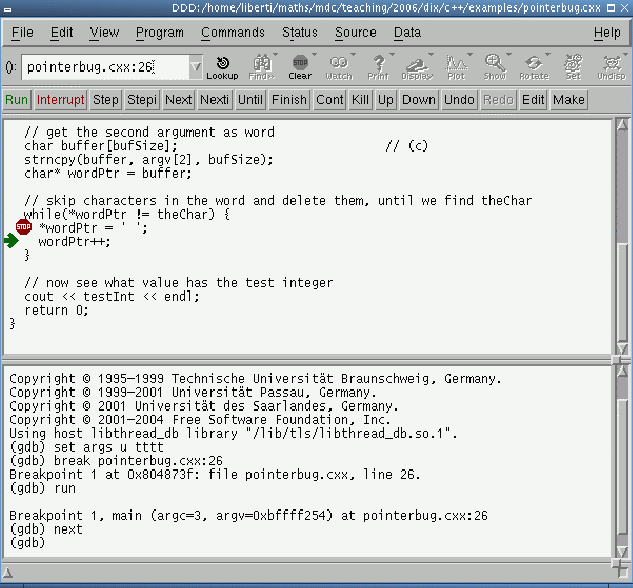633x588 pixels.
Task: Click the Undo button
Action: (x=459, y=100)
